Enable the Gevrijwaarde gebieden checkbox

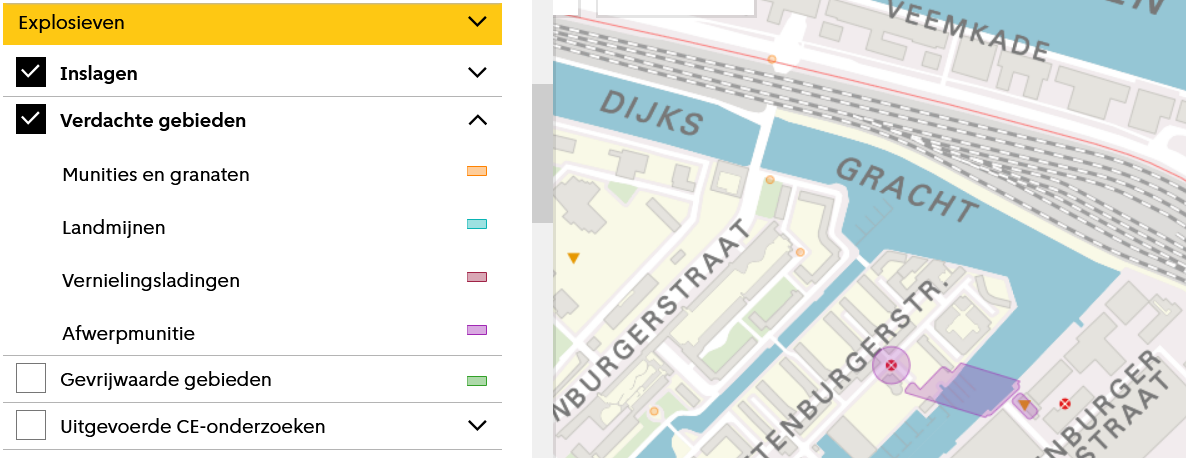31,378
